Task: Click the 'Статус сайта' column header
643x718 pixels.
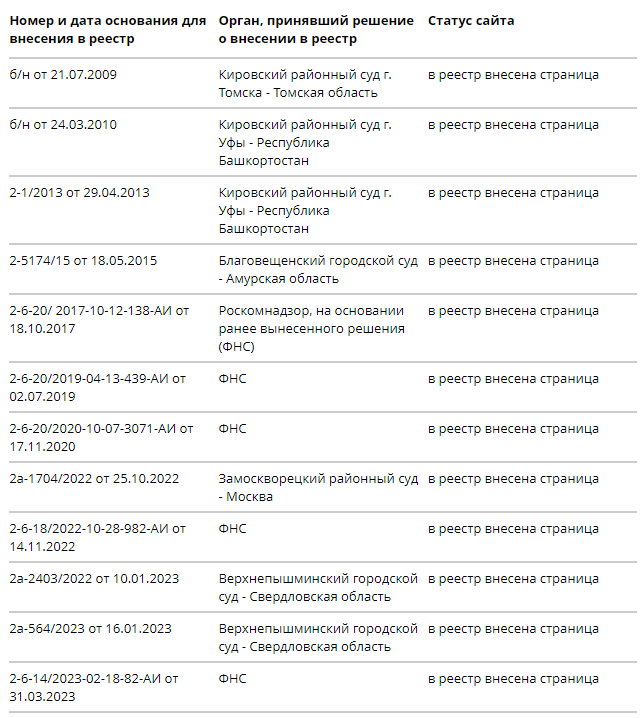Action: point(471,21)
